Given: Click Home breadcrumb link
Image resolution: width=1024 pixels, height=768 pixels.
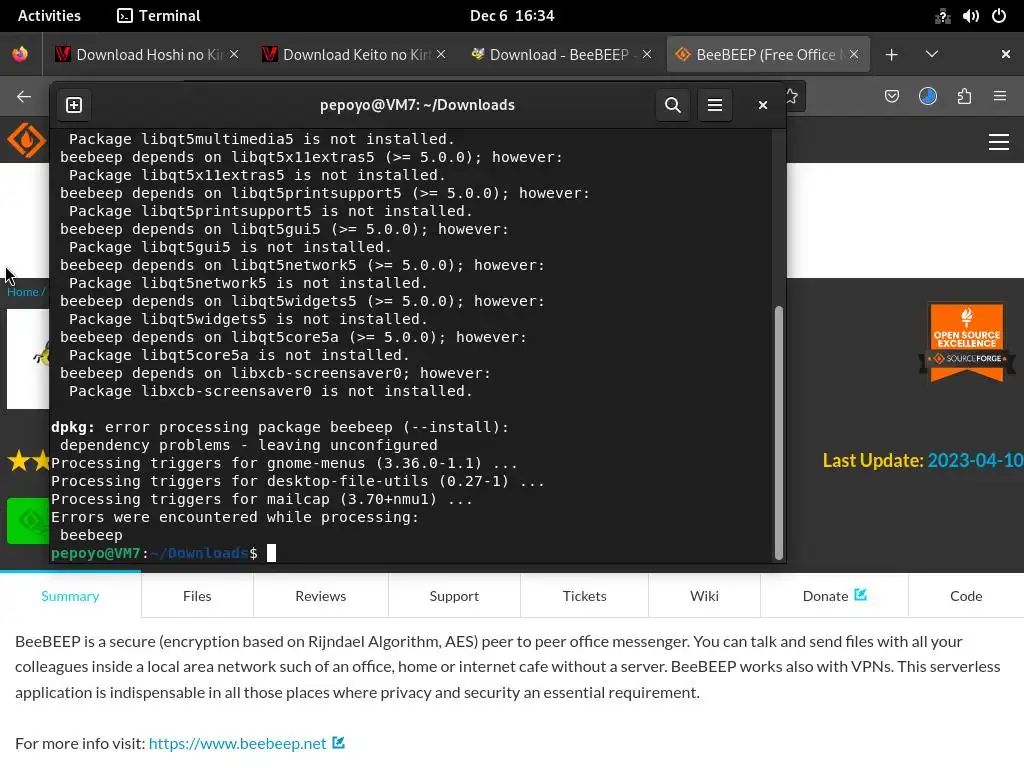Looking at the screenshot, I should click(x=23, y=292).
